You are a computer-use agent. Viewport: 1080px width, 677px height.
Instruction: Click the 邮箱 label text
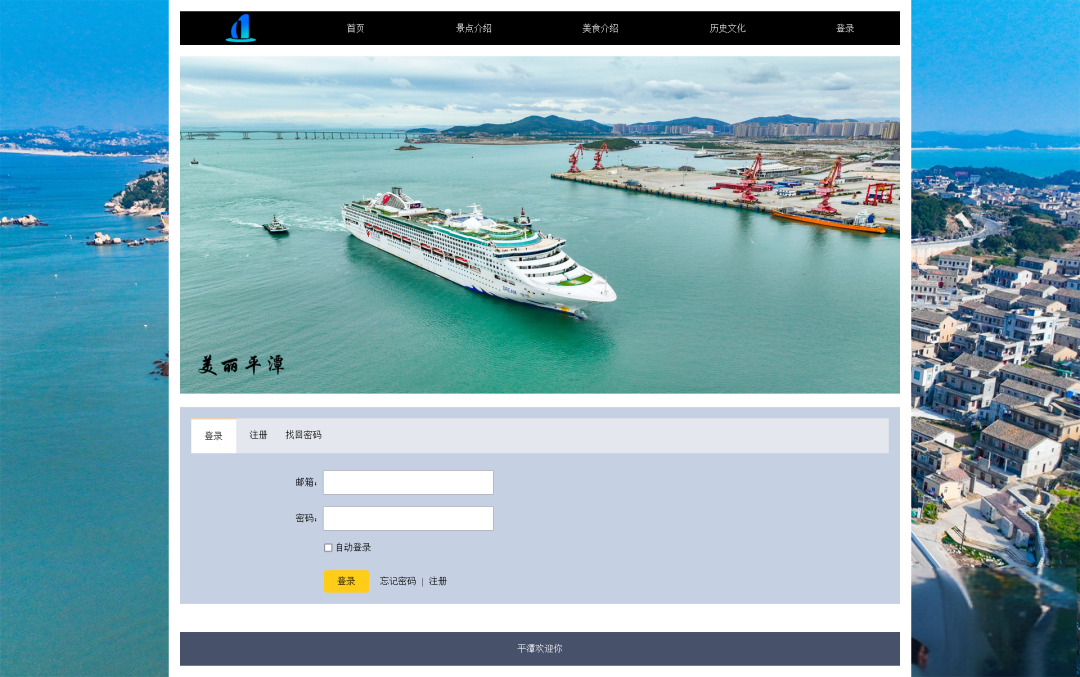click(305, 482)
